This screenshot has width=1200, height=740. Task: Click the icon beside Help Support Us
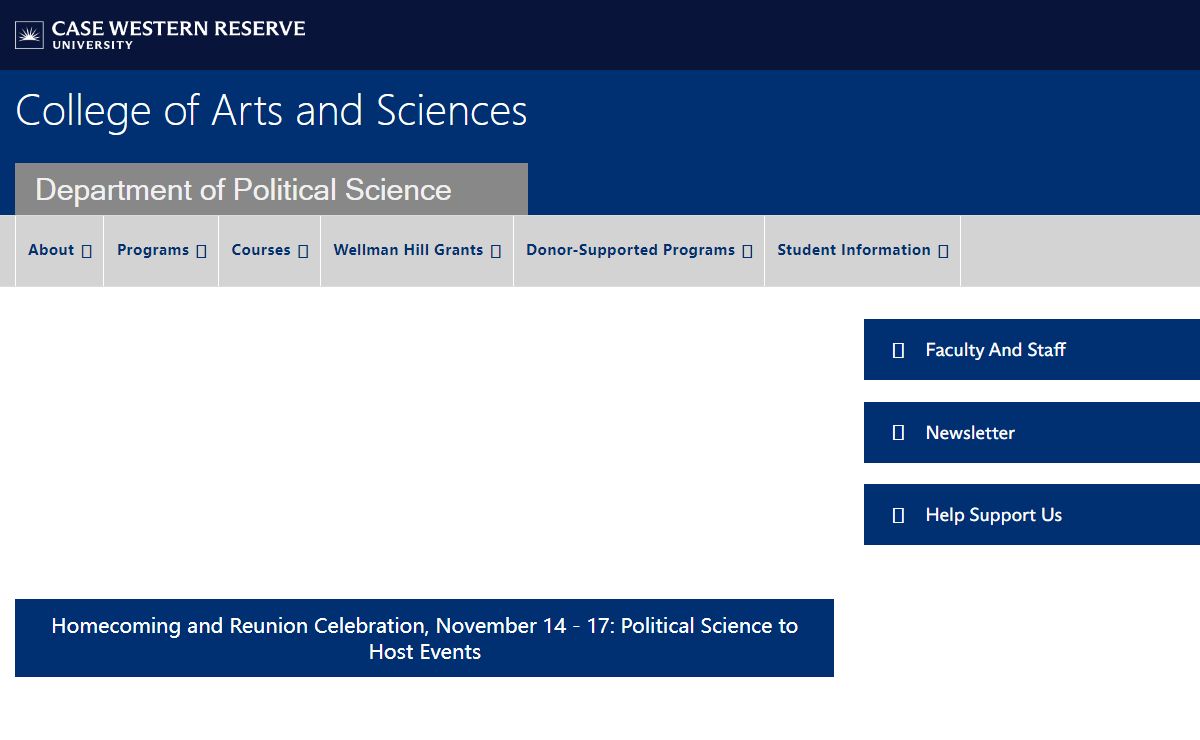point(898,515)
